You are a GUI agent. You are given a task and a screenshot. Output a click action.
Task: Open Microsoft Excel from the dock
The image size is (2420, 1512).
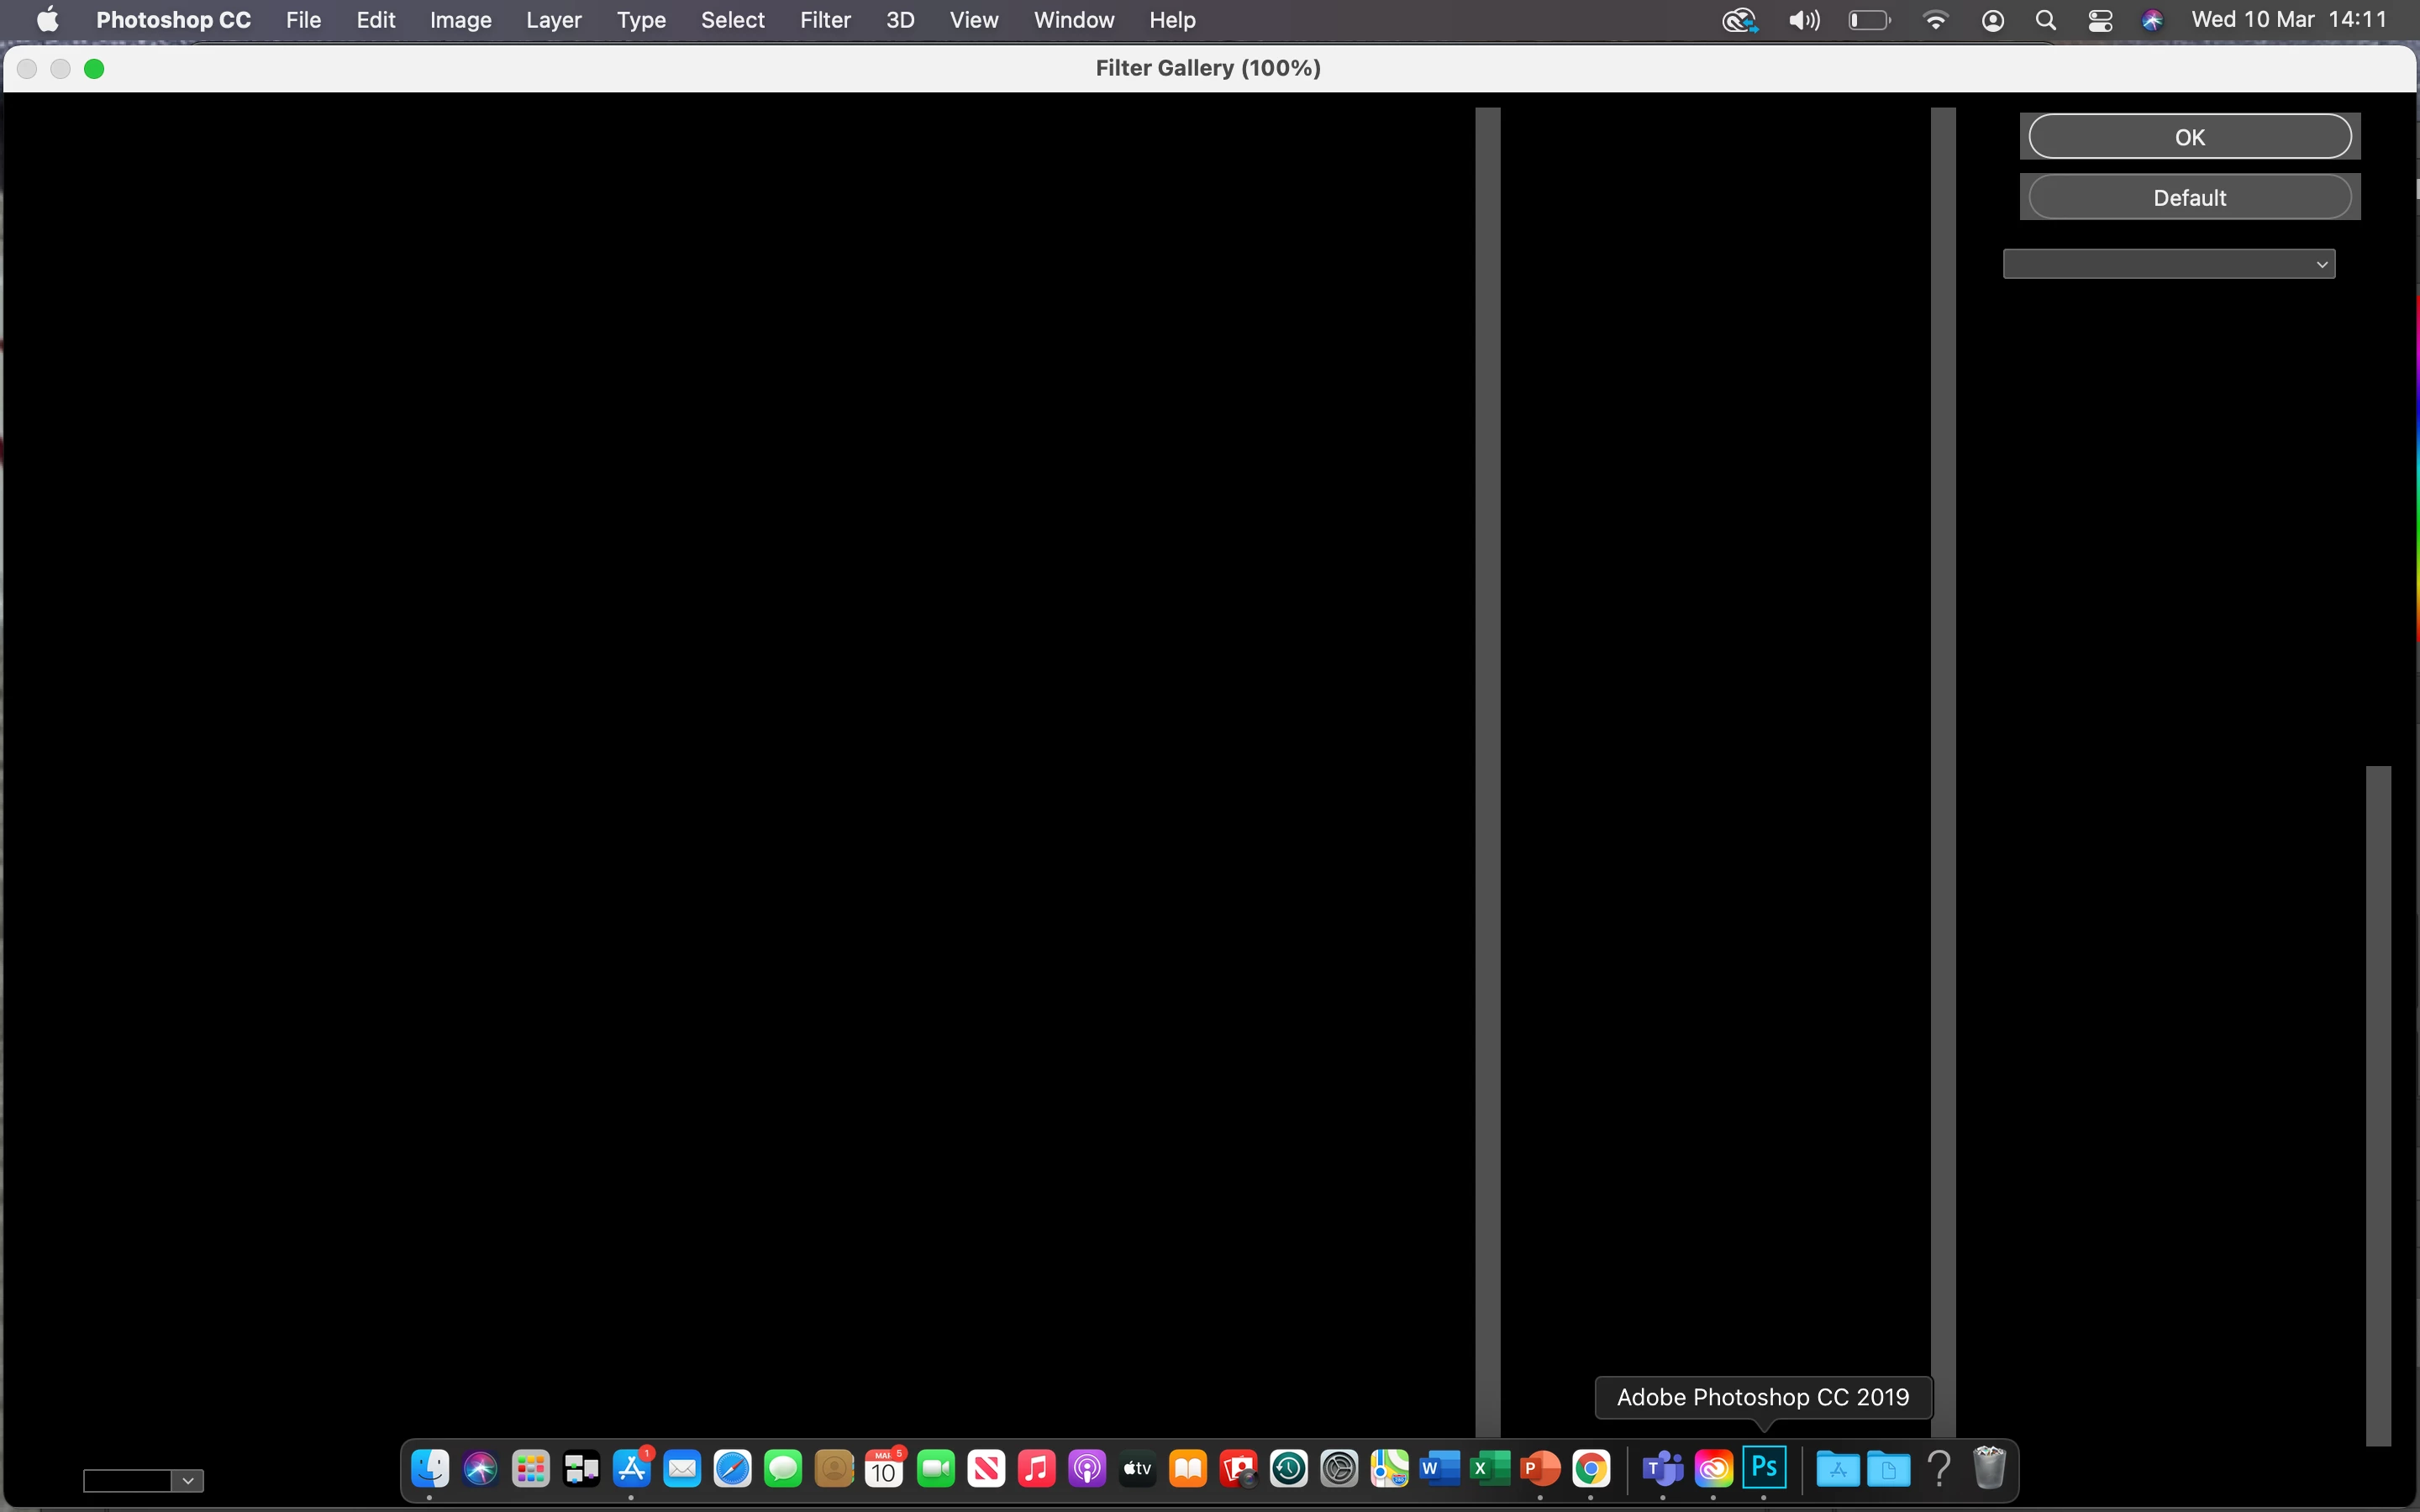(1489, 1468)
